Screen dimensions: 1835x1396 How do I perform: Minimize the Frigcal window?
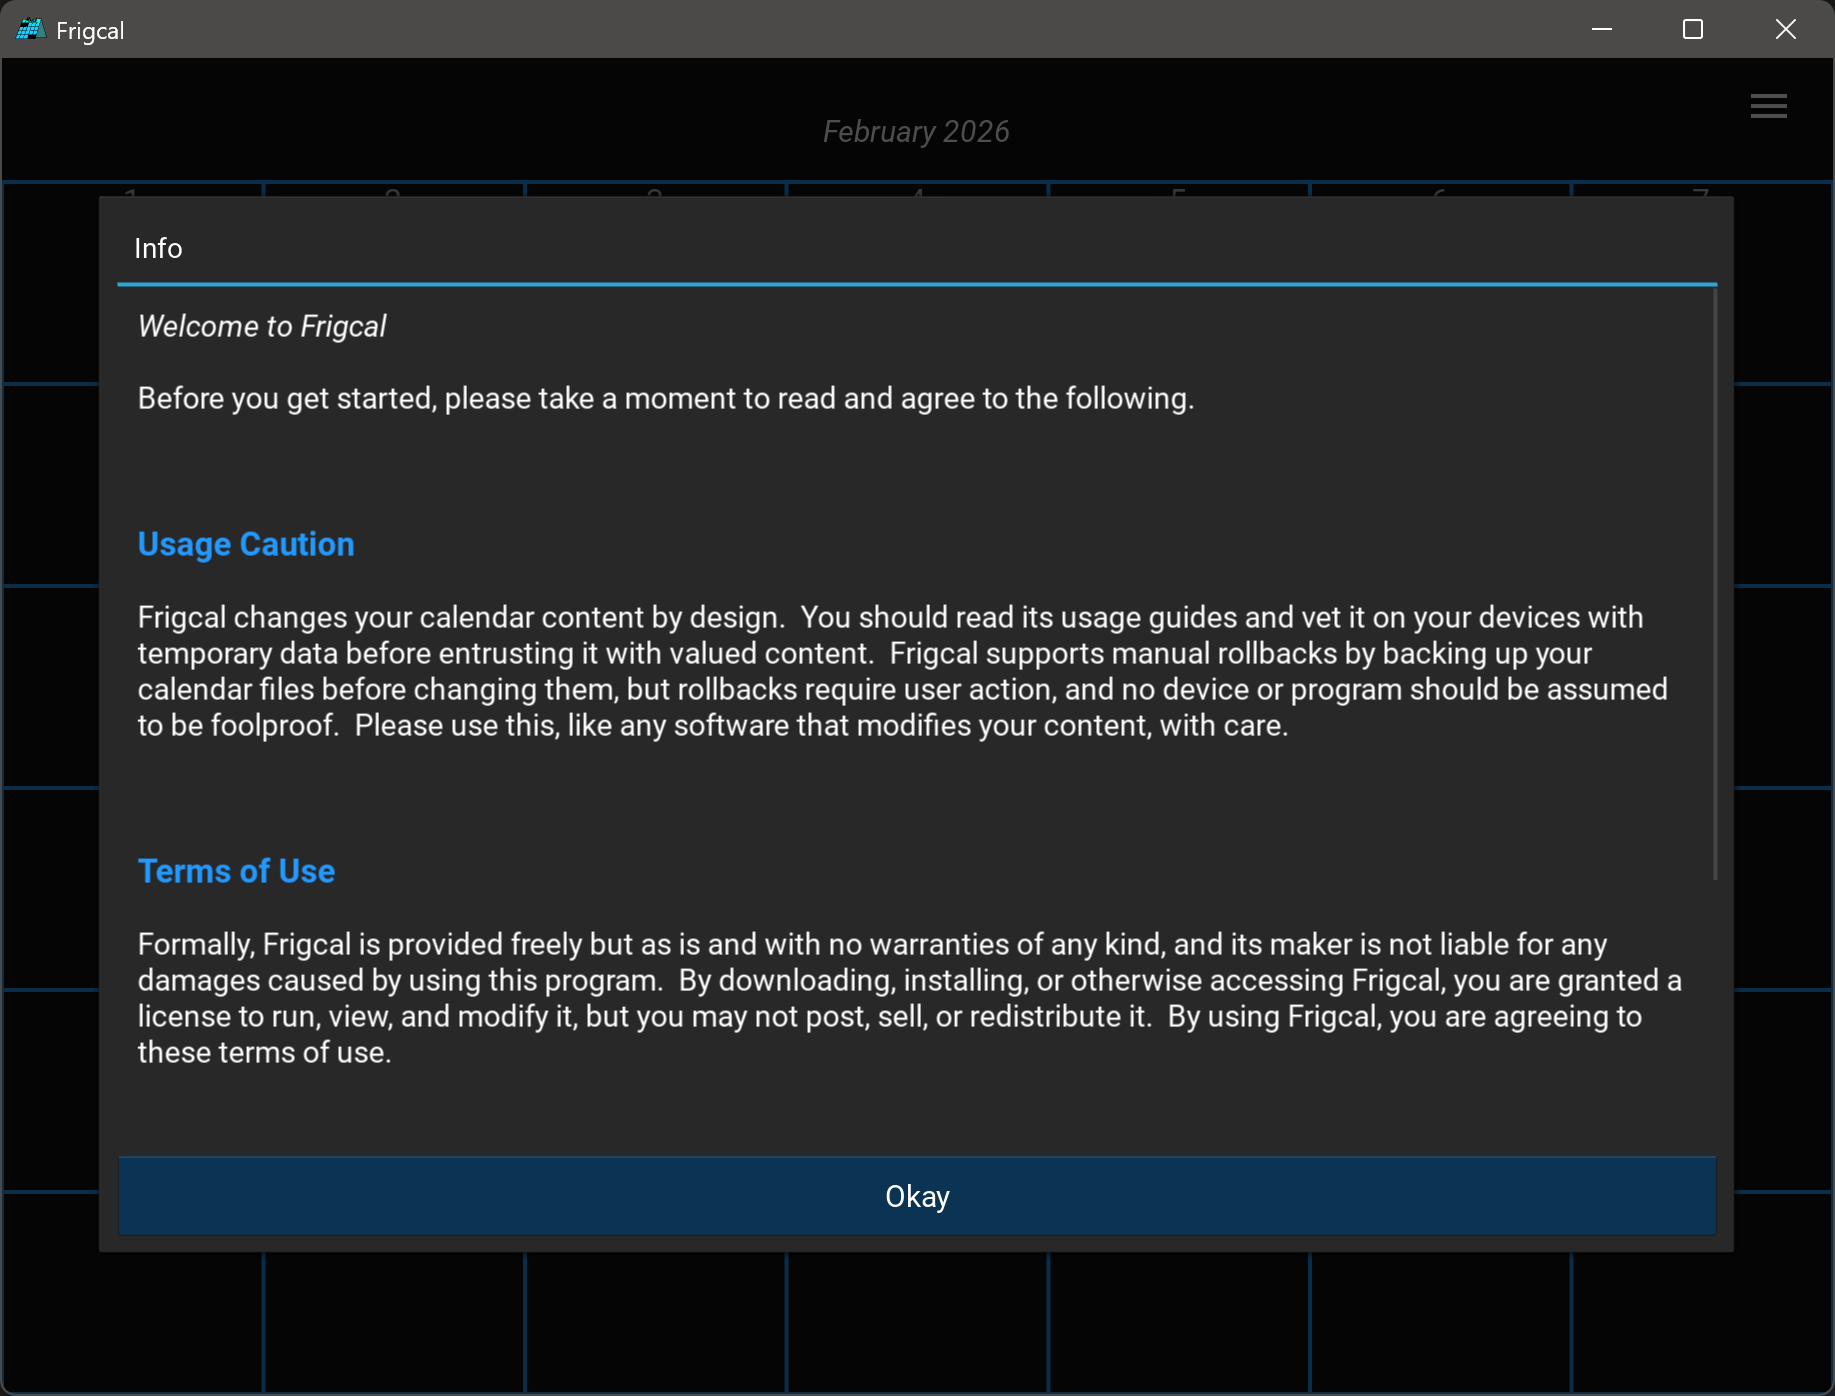point(1601,30)
